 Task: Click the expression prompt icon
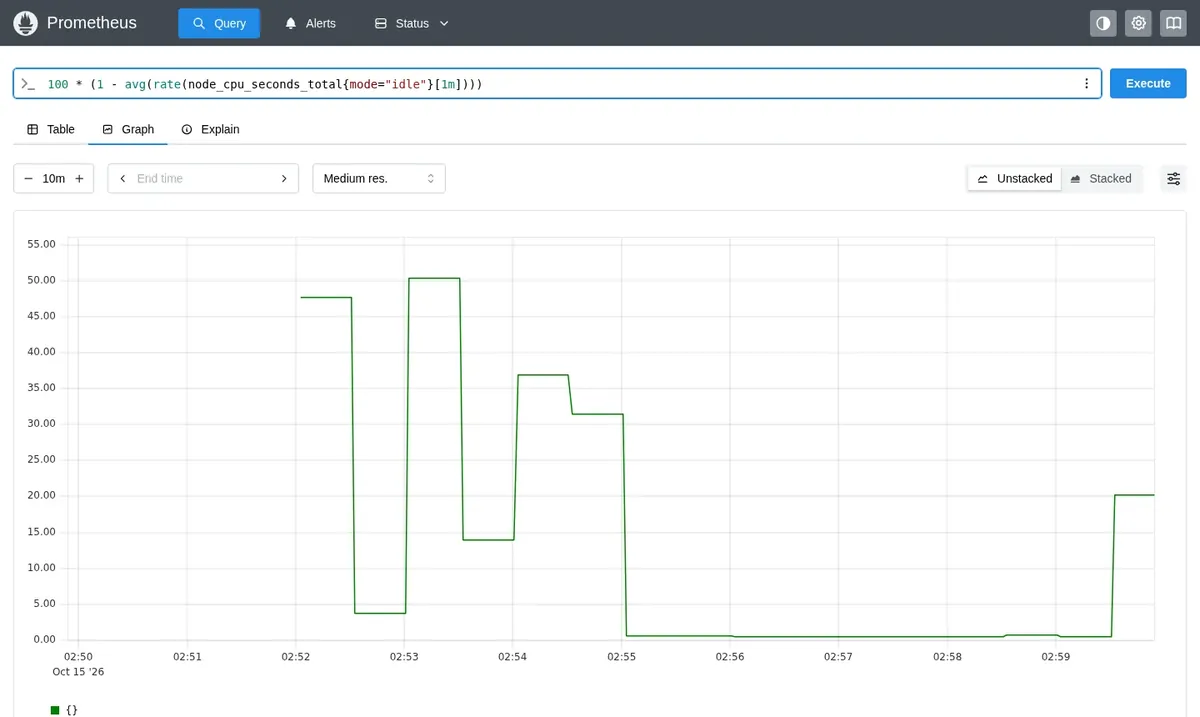[x=28, y=84]
